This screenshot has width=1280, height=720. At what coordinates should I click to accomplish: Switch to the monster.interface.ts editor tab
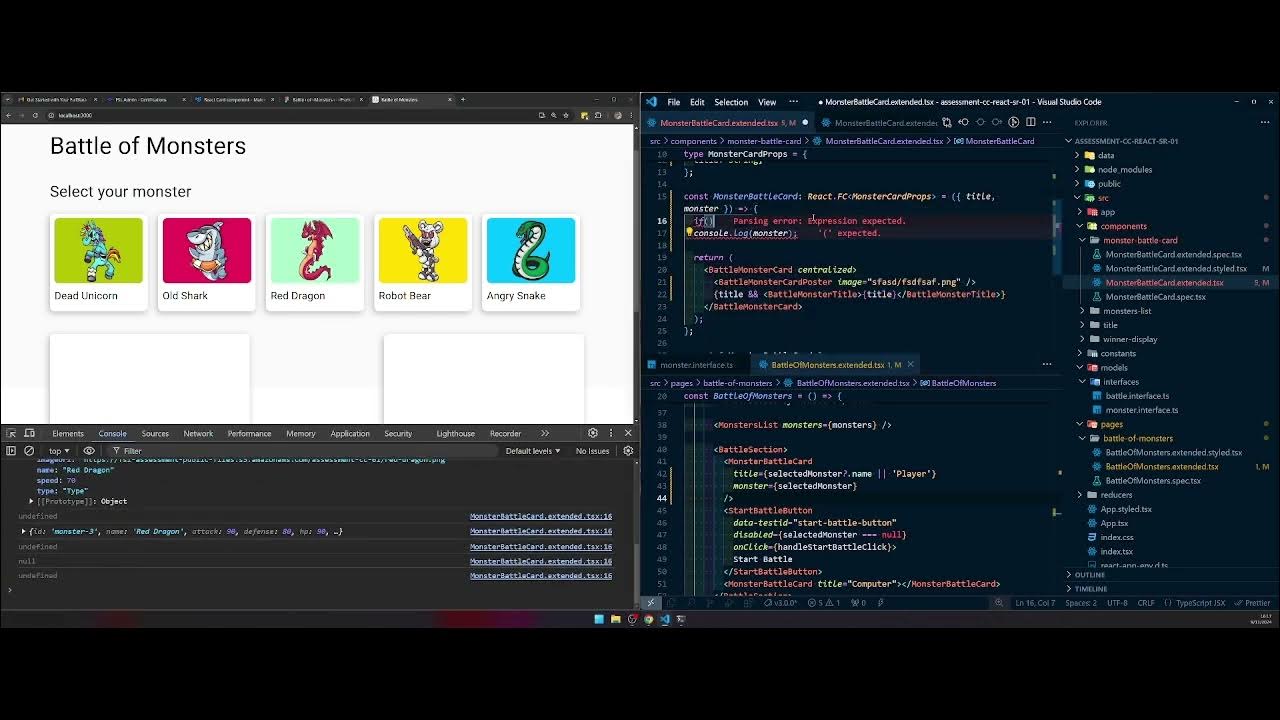tap(697, 364)
